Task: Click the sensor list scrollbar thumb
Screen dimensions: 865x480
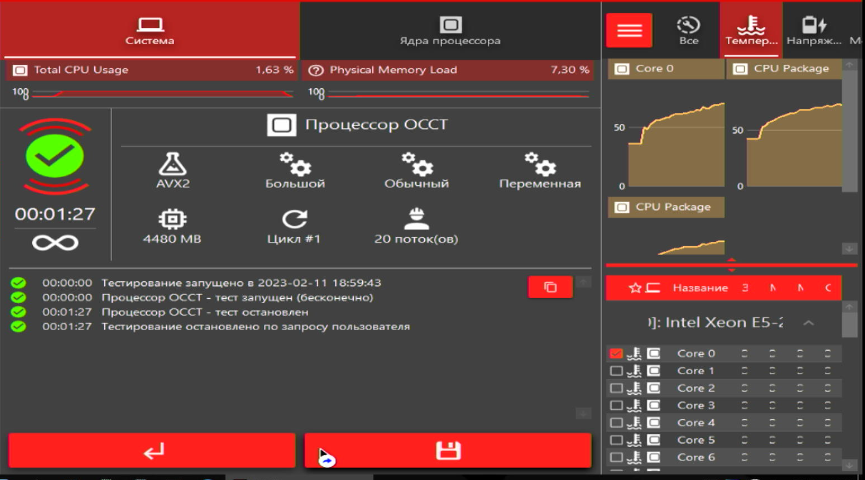Action: (850, 325)
